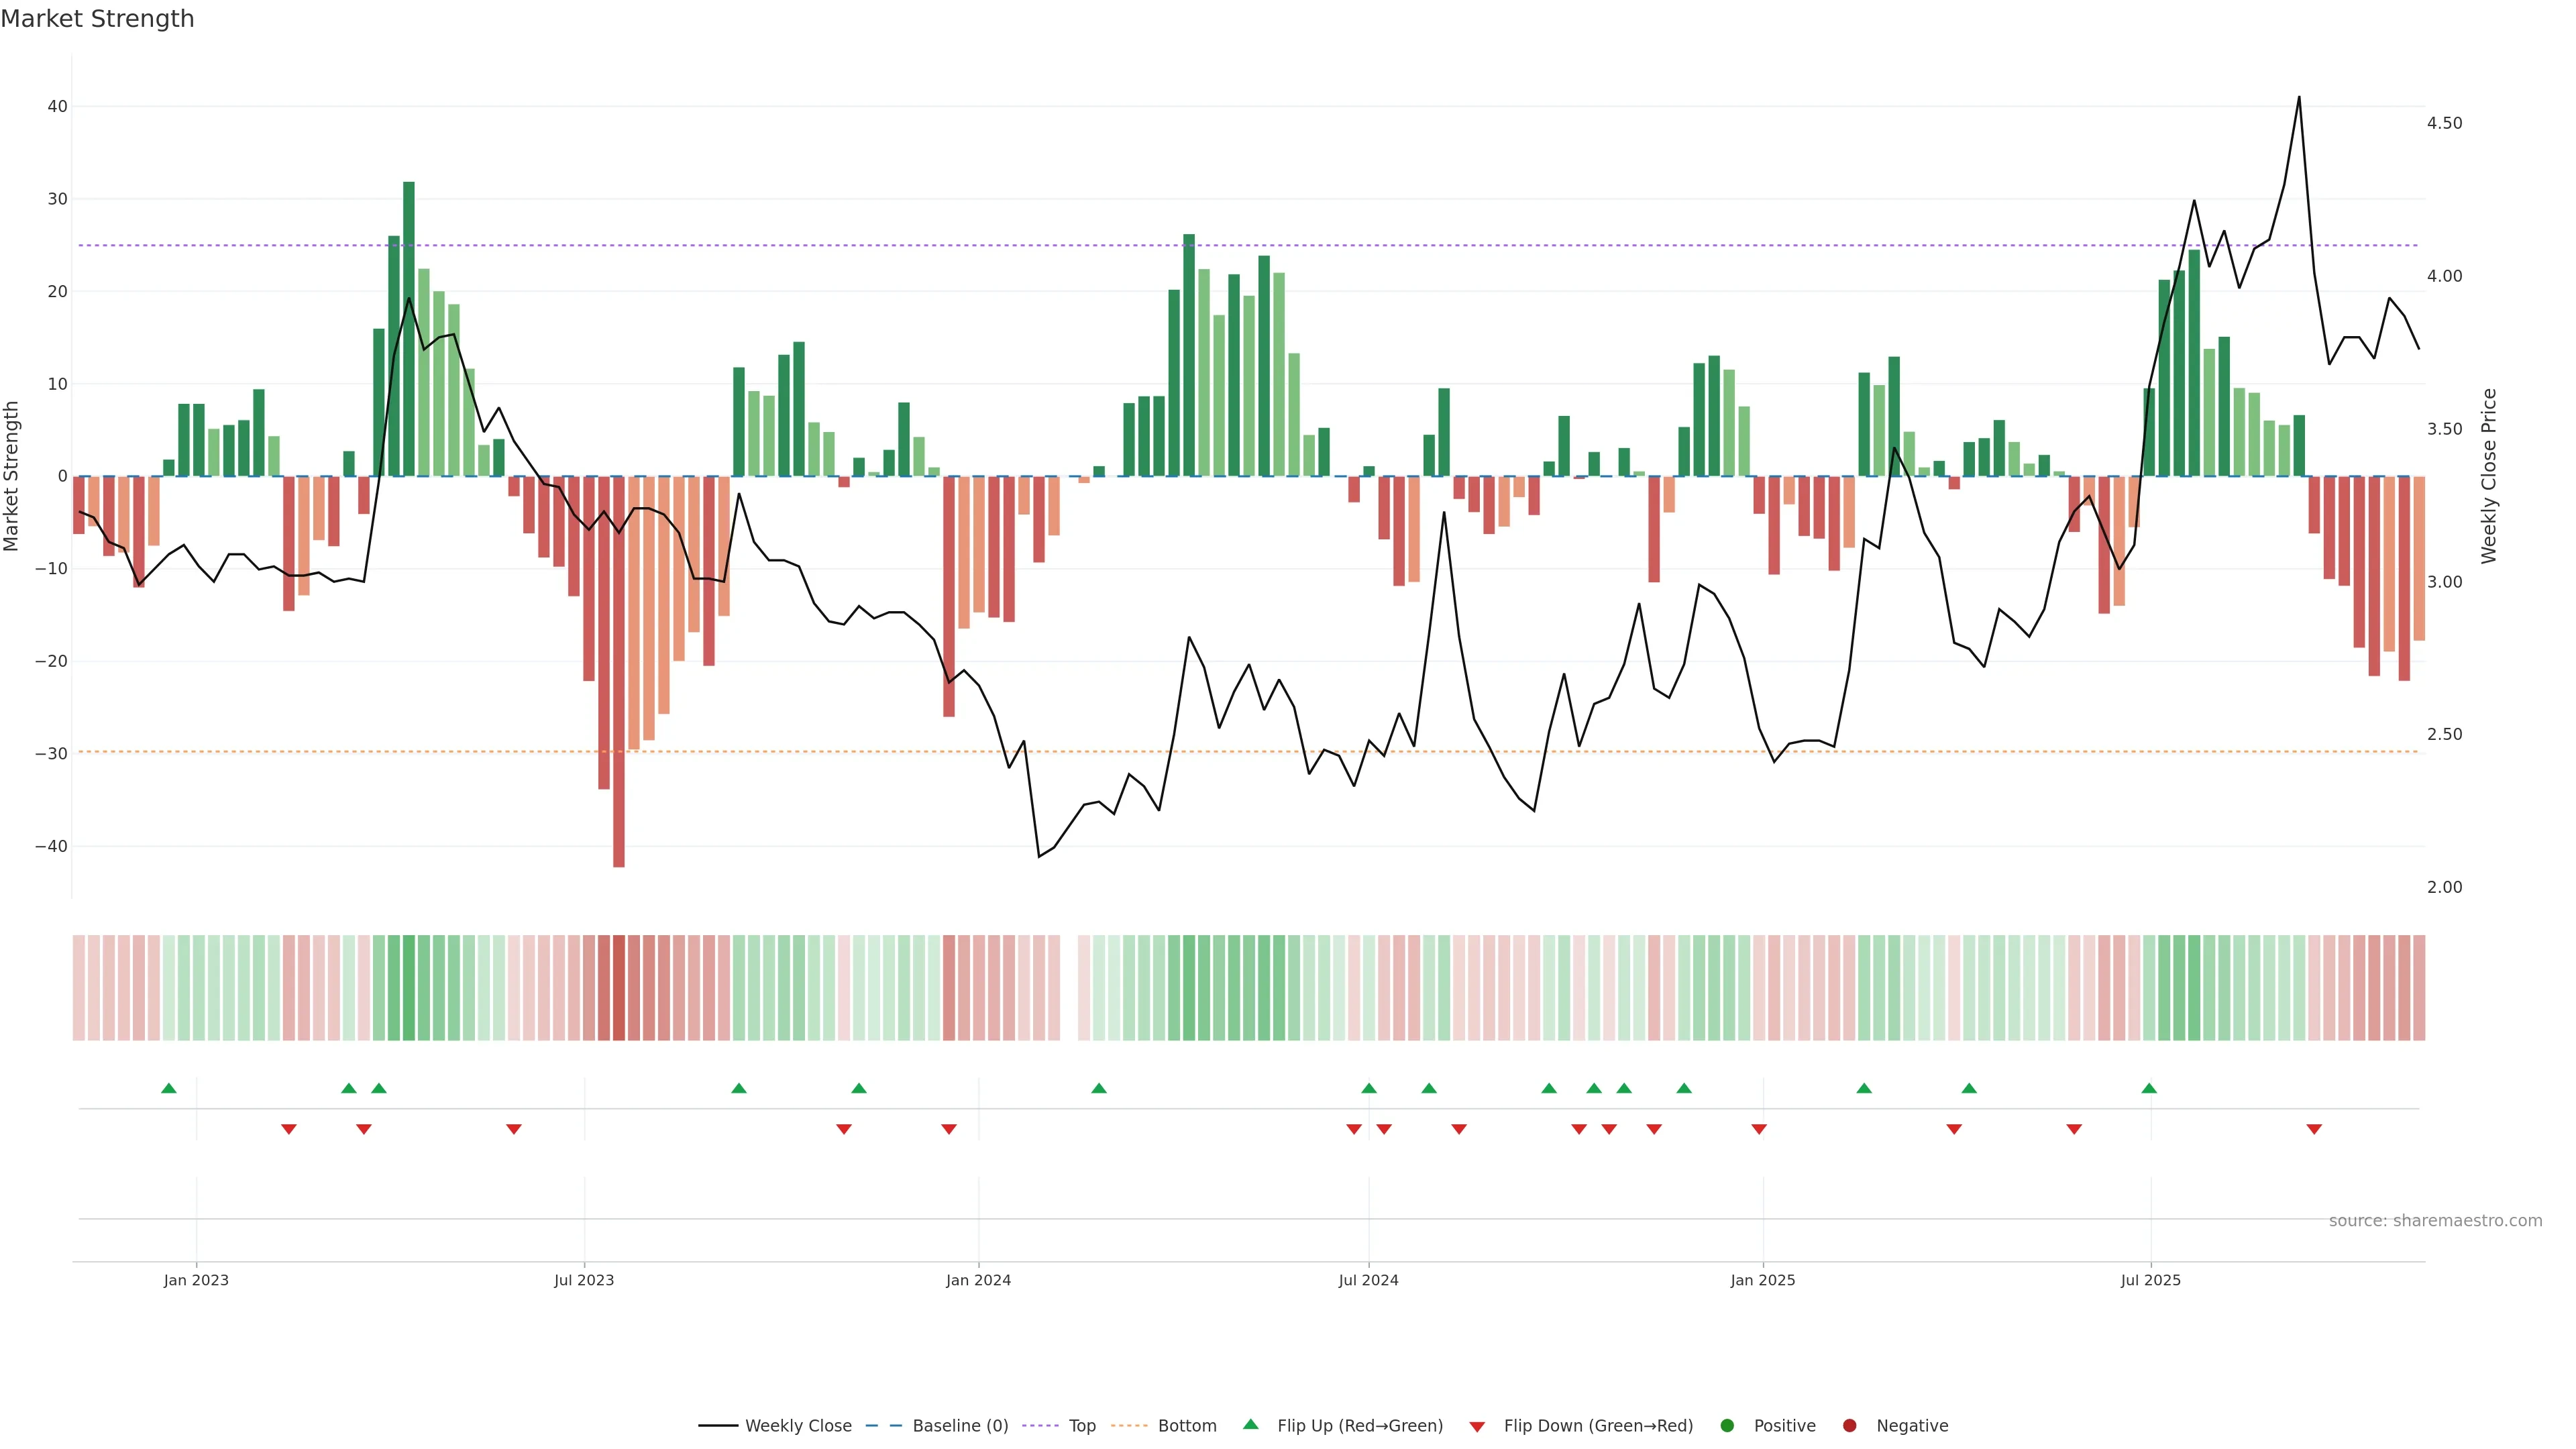Click the darkest red heatmap strip cell
The height and width of the screenshot is (1449, 2576).
[x=619, y=988]
